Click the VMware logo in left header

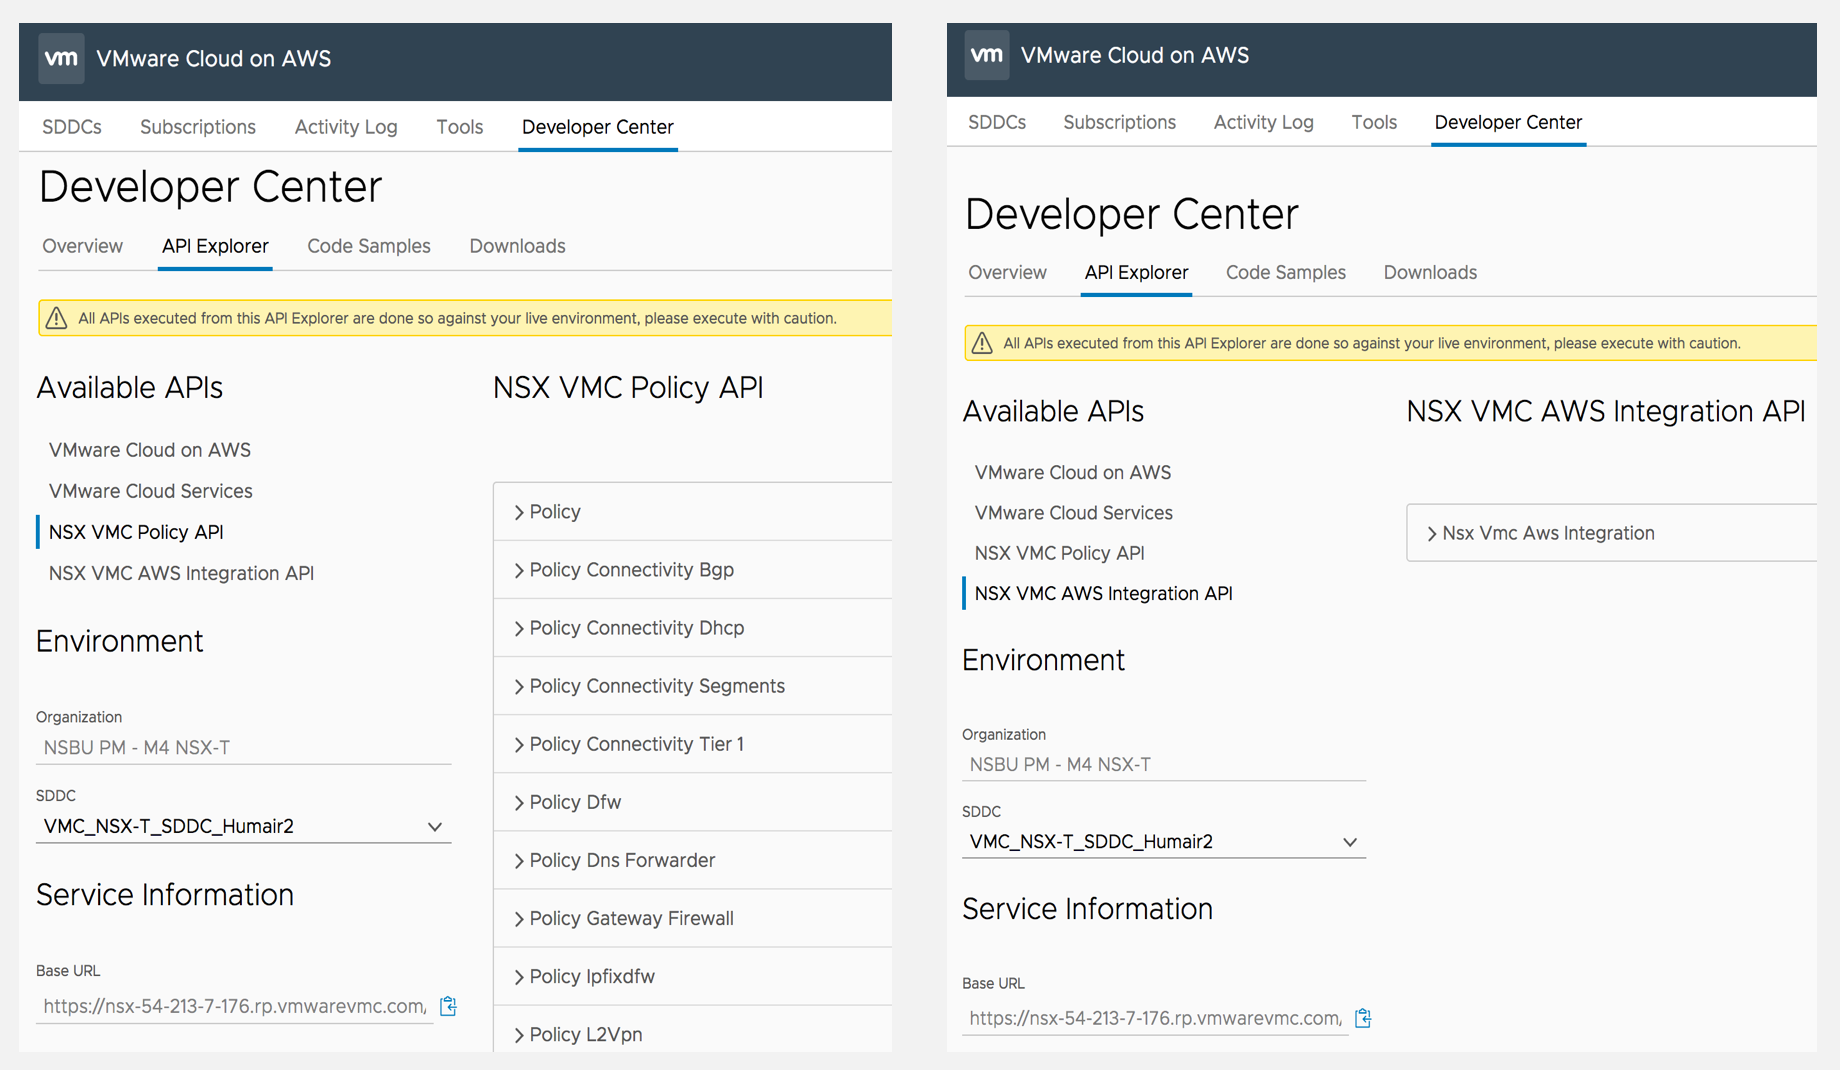(61, 58)
